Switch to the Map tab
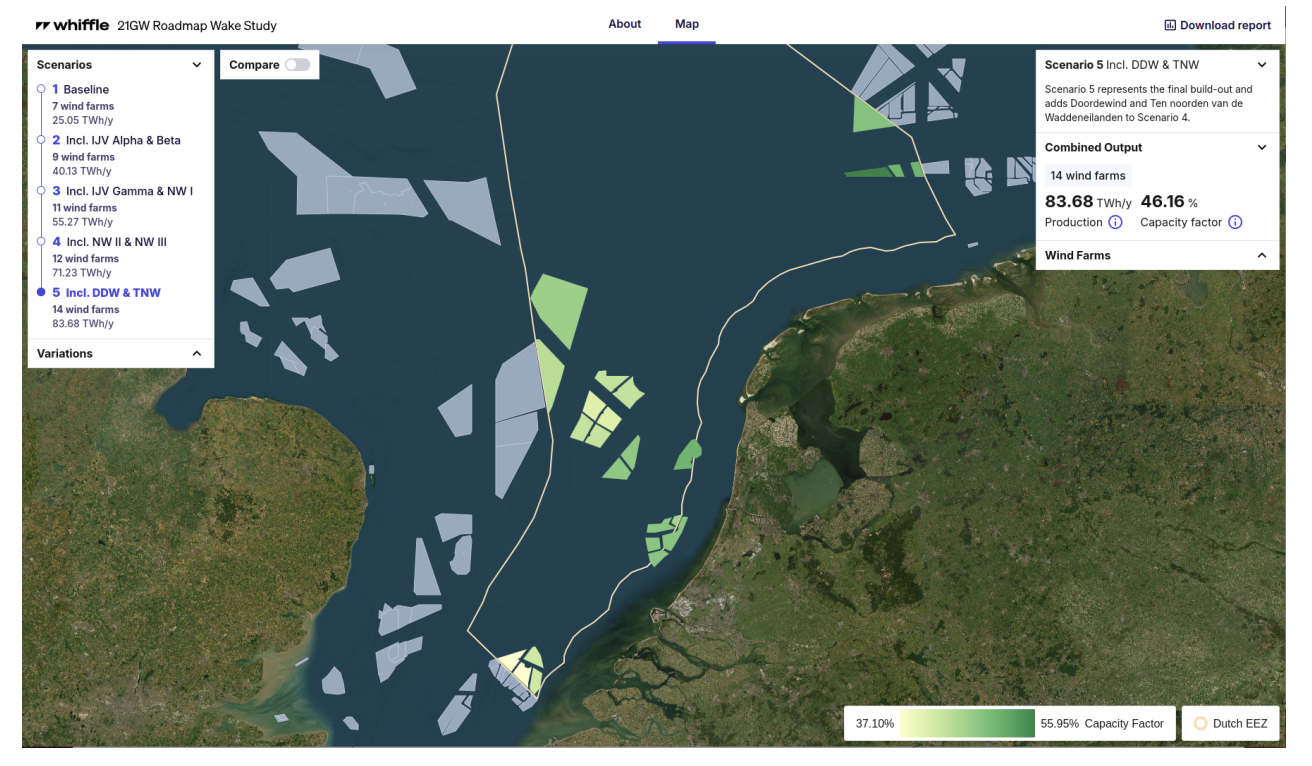The height and width of the screenshot is (766, 1312). click(x=686, y=24)
